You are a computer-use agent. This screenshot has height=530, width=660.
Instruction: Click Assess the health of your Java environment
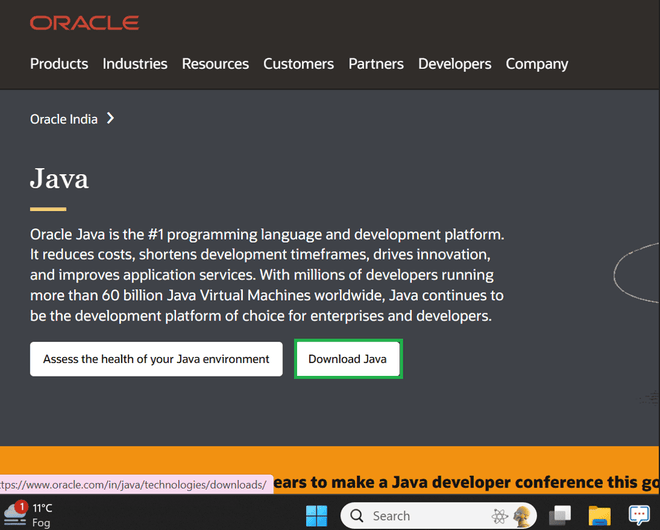(156, 359)
